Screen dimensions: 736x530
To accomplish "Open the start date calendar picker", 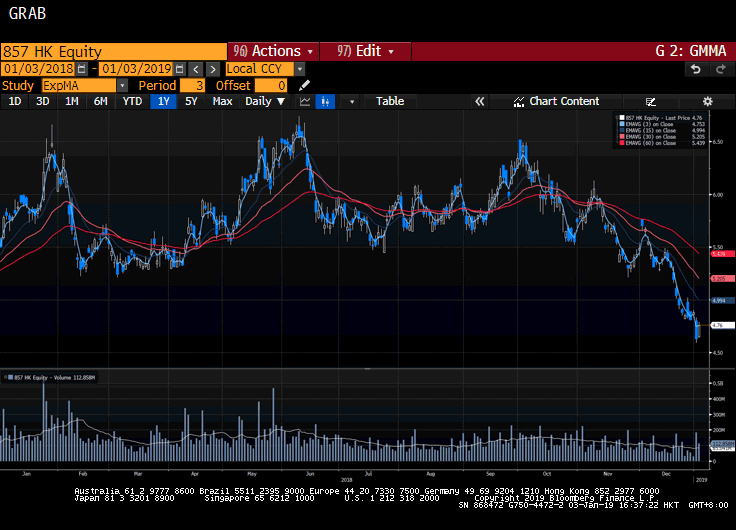I will (x=82, y=69).
